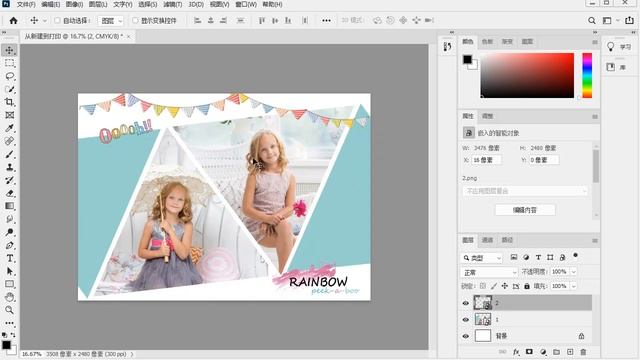This screenshot has width=640, height=360.
Task: Select the Gradient tool
Action: (x=9, y=206)
